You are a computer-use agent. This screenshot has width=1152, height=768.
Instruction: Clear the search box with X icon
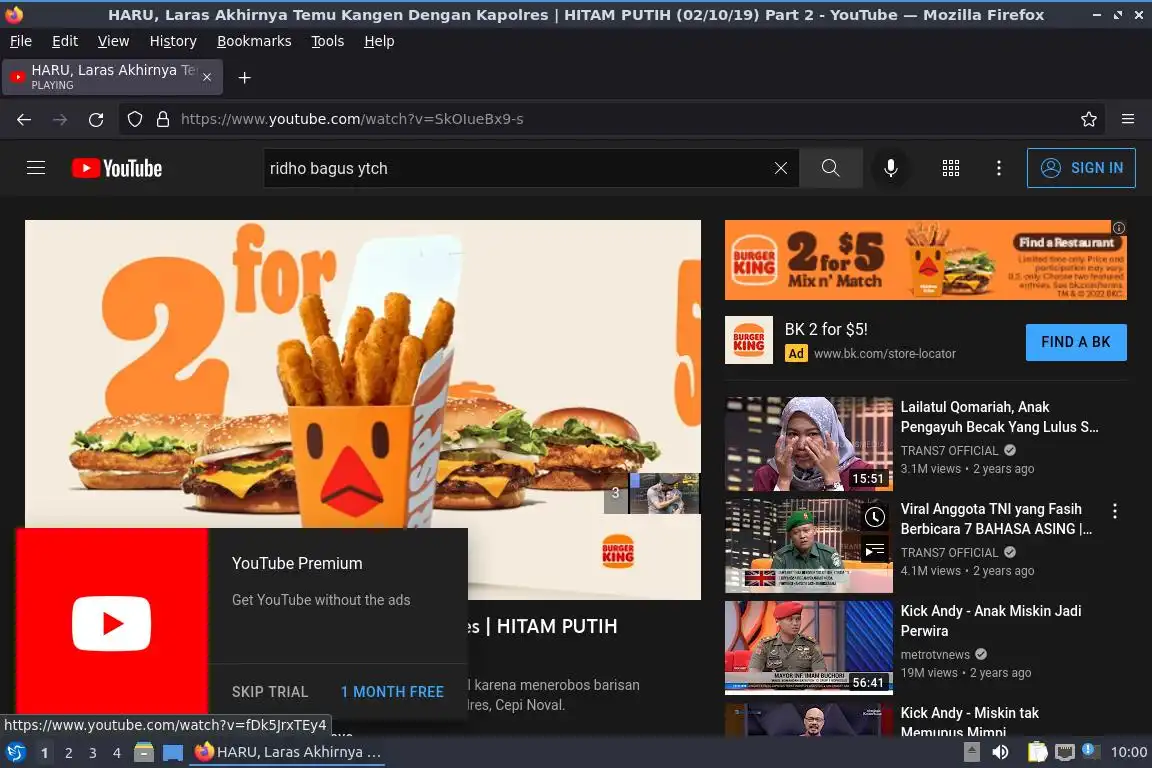[781, 168]
